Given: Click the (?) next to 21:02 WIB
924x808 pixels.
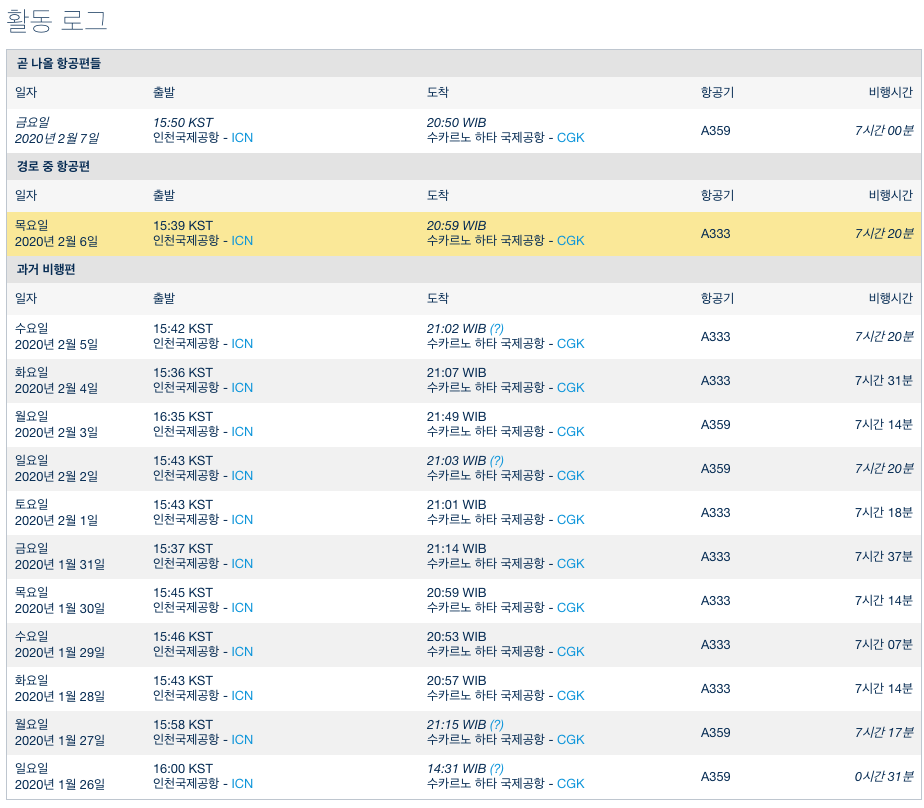Looking at the screenshot, I should pyautogui.click(x=497, y=329).
